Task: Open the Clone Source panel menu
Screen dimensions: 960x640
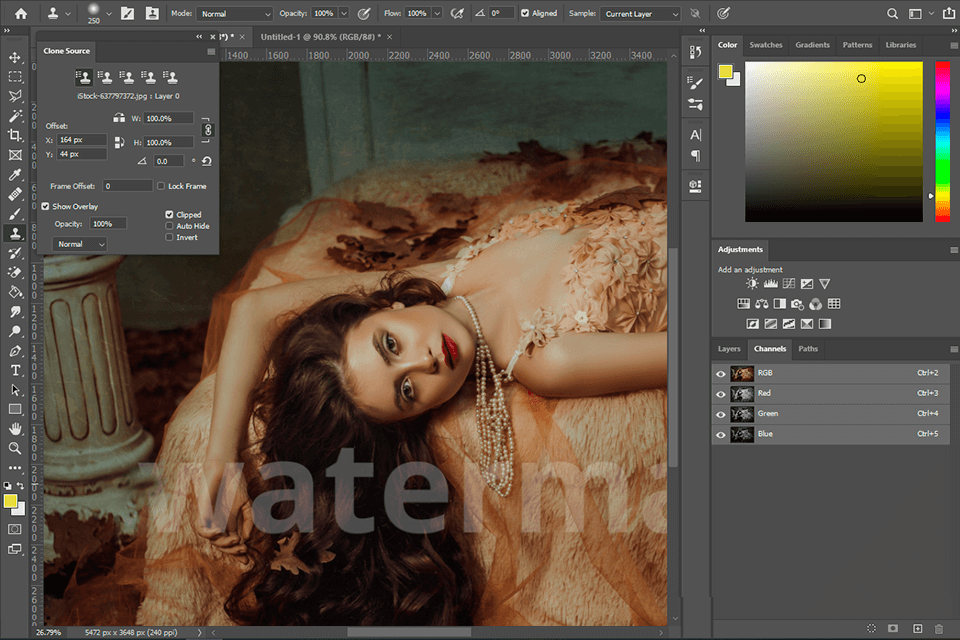Action: point(210,51)
